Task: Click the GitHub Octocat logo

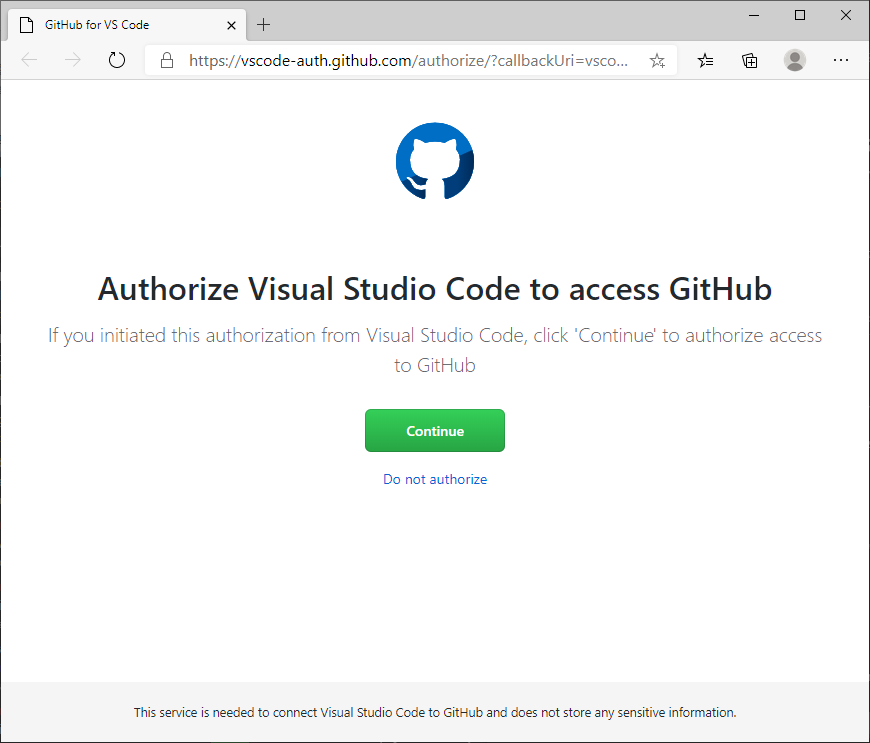Action: 435,160
